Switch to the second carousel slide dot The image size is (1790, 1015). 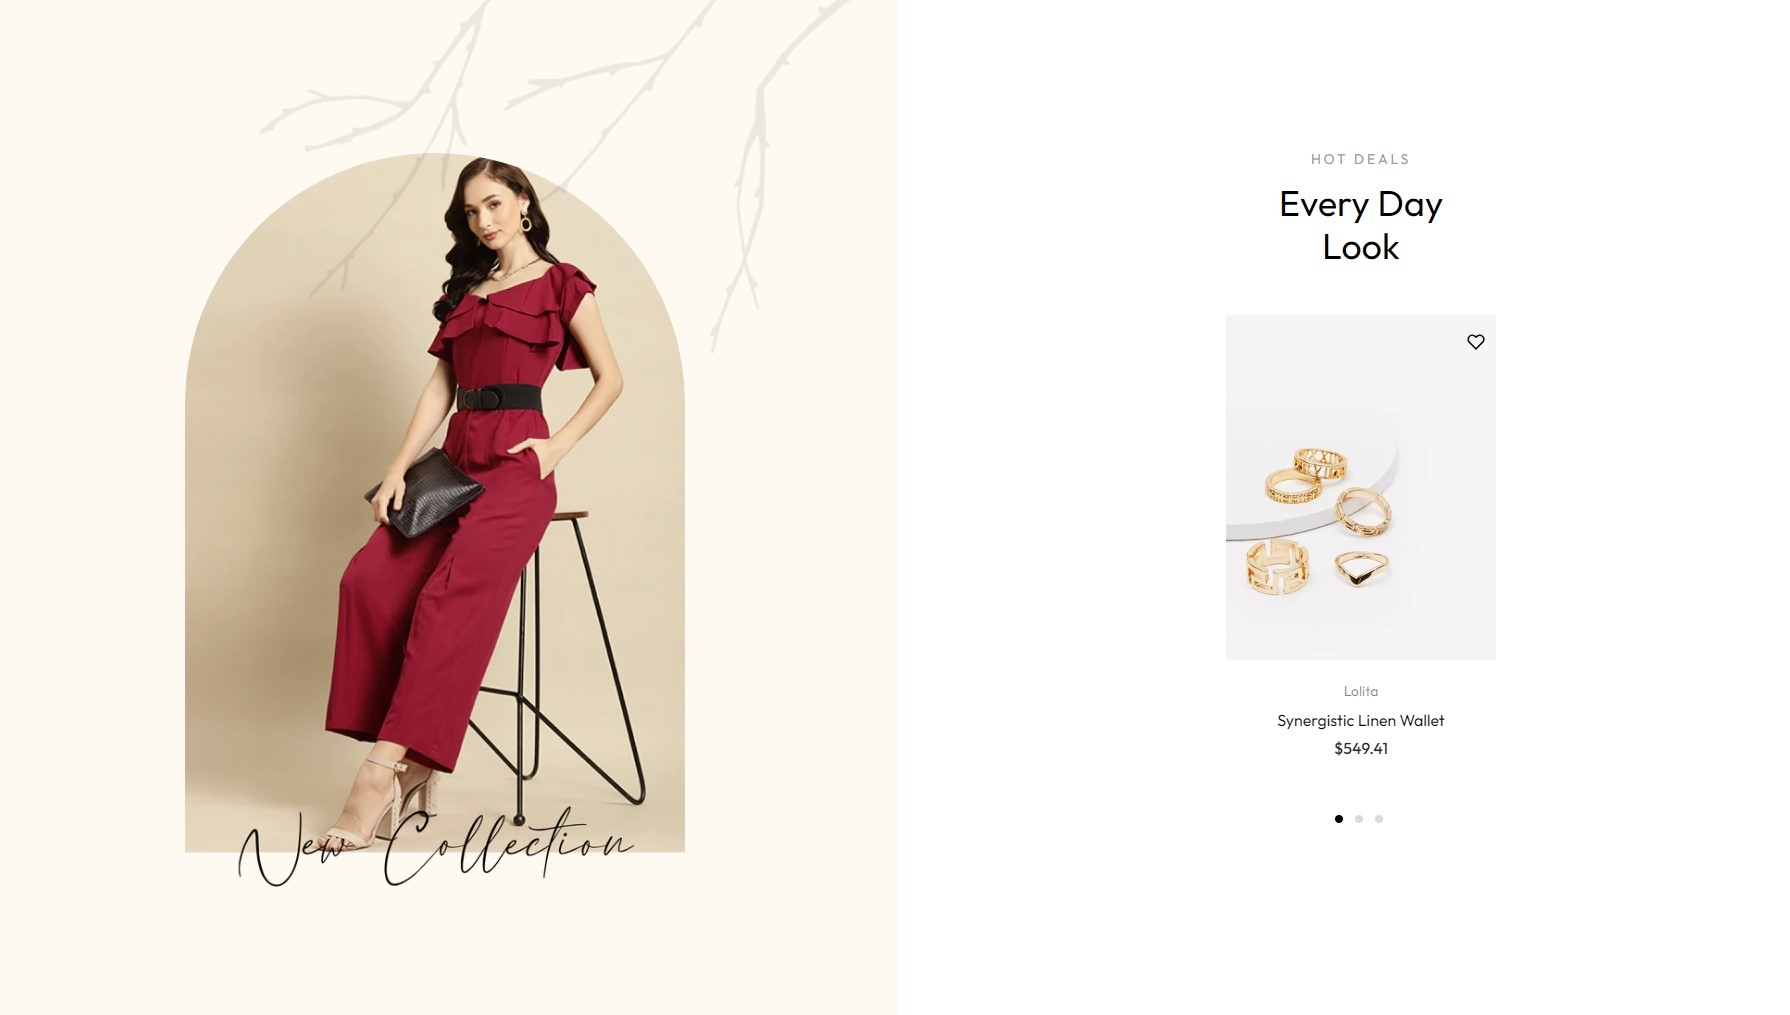(x=1359, y=819)
